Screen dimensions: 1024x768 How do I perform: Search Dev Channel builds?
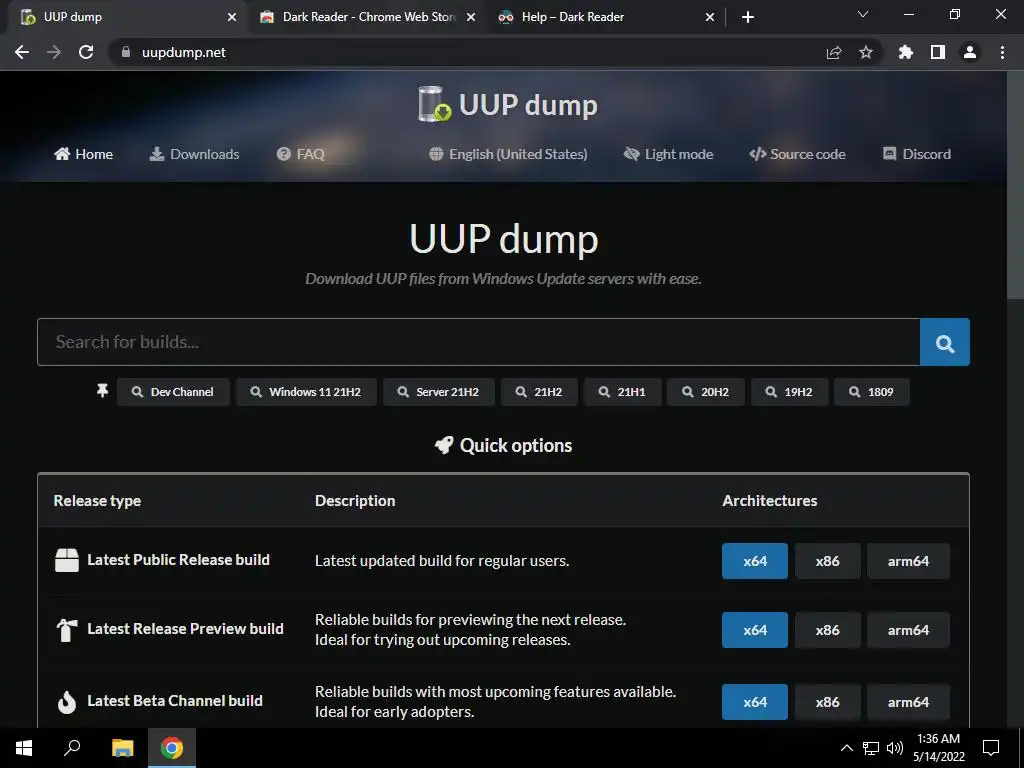173,392
